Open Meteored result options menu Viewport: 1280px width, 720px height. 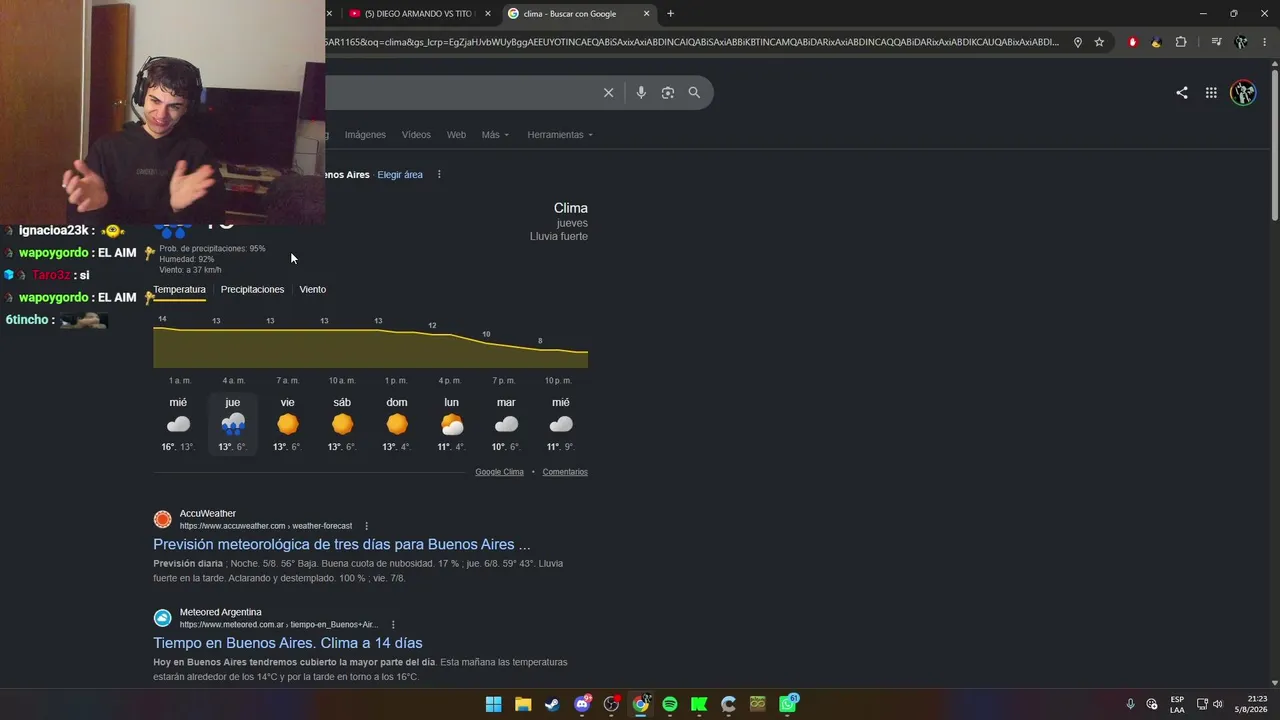[x=393, y=625]
